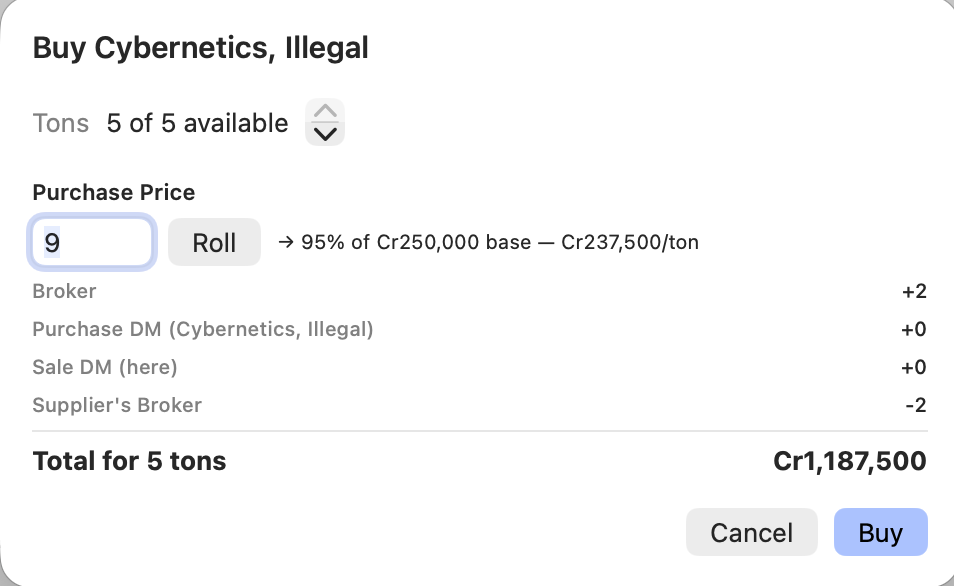The width and height of the screenshot is (954, 586).
Task: Click the Broker modifier row label
Action: (x=64, y=291)
